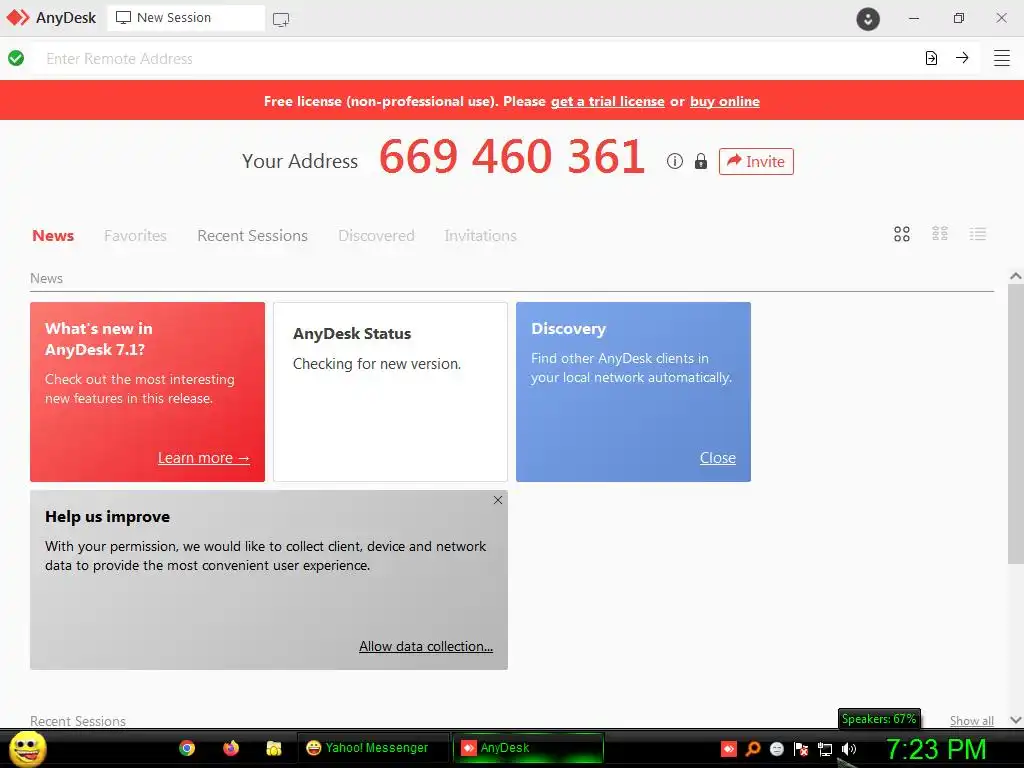The image size is (1024, 768).
Task: Click the AnyDesk Status card
Action: pos(391,392)
